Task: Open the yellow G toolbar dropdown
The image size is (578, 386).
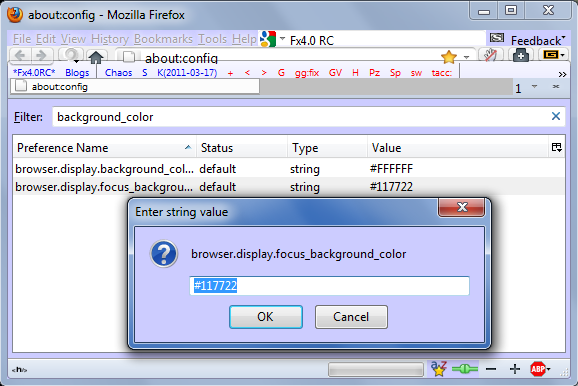Action: pyautogui.click(x=554, y=55)
